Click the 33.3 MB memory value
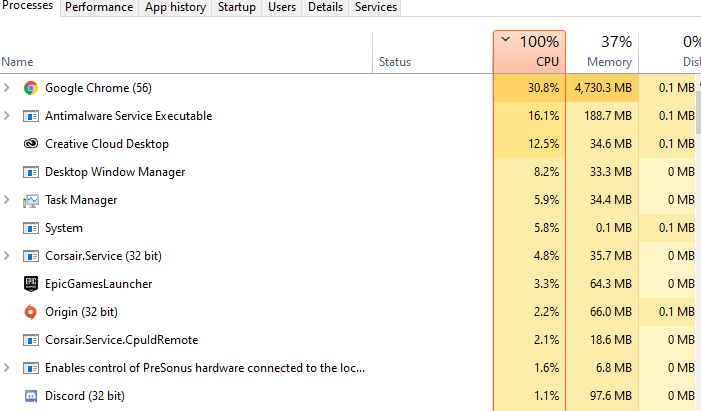This screenshot has width=701, height=411. (611, 172)
